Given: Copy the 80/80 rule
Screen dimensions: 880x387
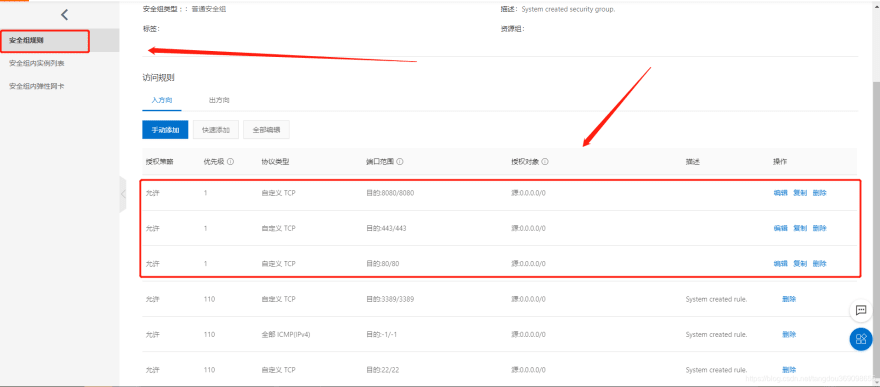Looking at the screenshot, I should tap(800, 264).
